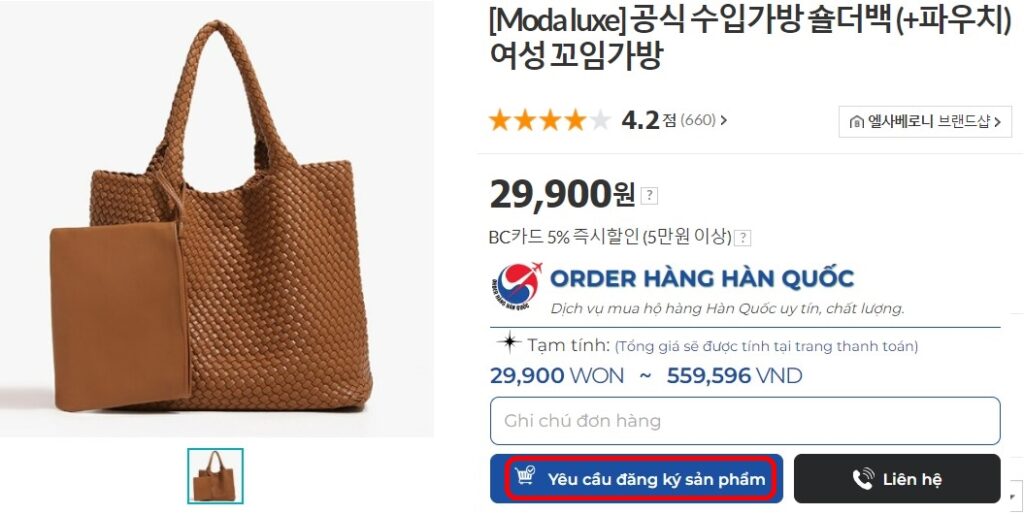Click the Moda luxe product title text
1024x514 pixels.
(750, 38)
